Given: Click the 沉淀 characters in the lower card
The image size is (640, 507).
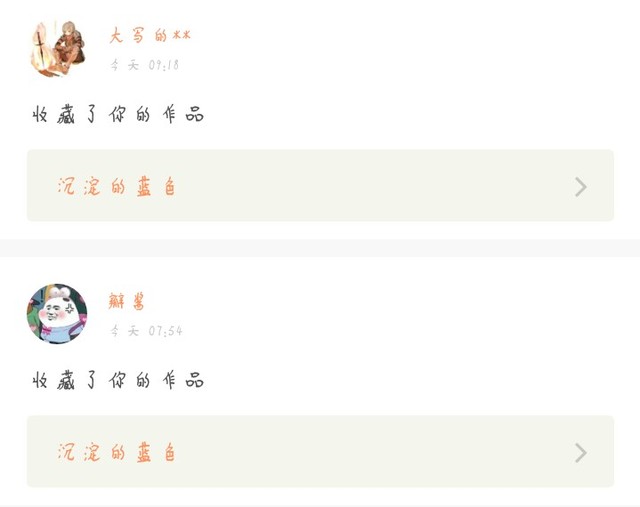Looking at the screenshot, I should (79, 453).
